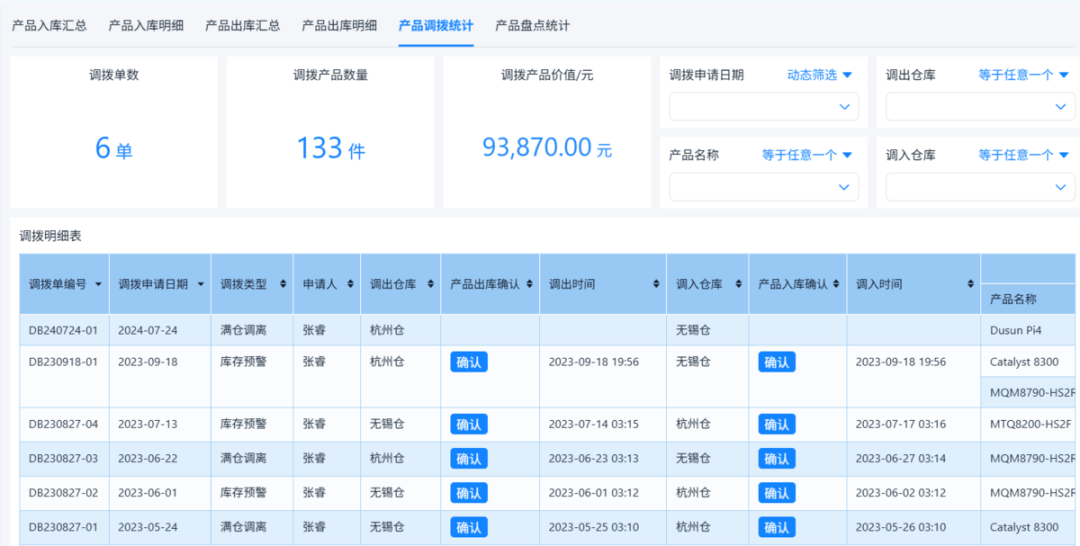Select order number DB240724-01
The height and width of the screenshot is (546, 1080).
coord(63,330)
